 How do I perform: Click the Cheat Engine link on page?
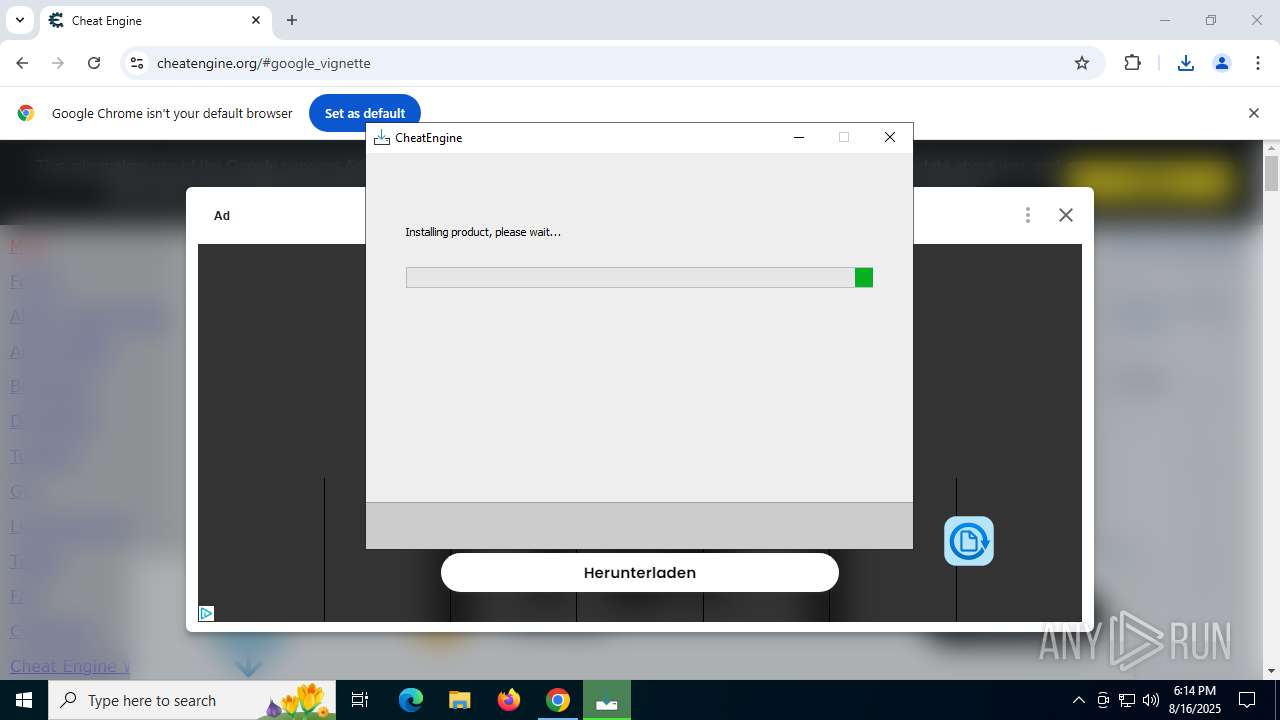coord(70,666)
